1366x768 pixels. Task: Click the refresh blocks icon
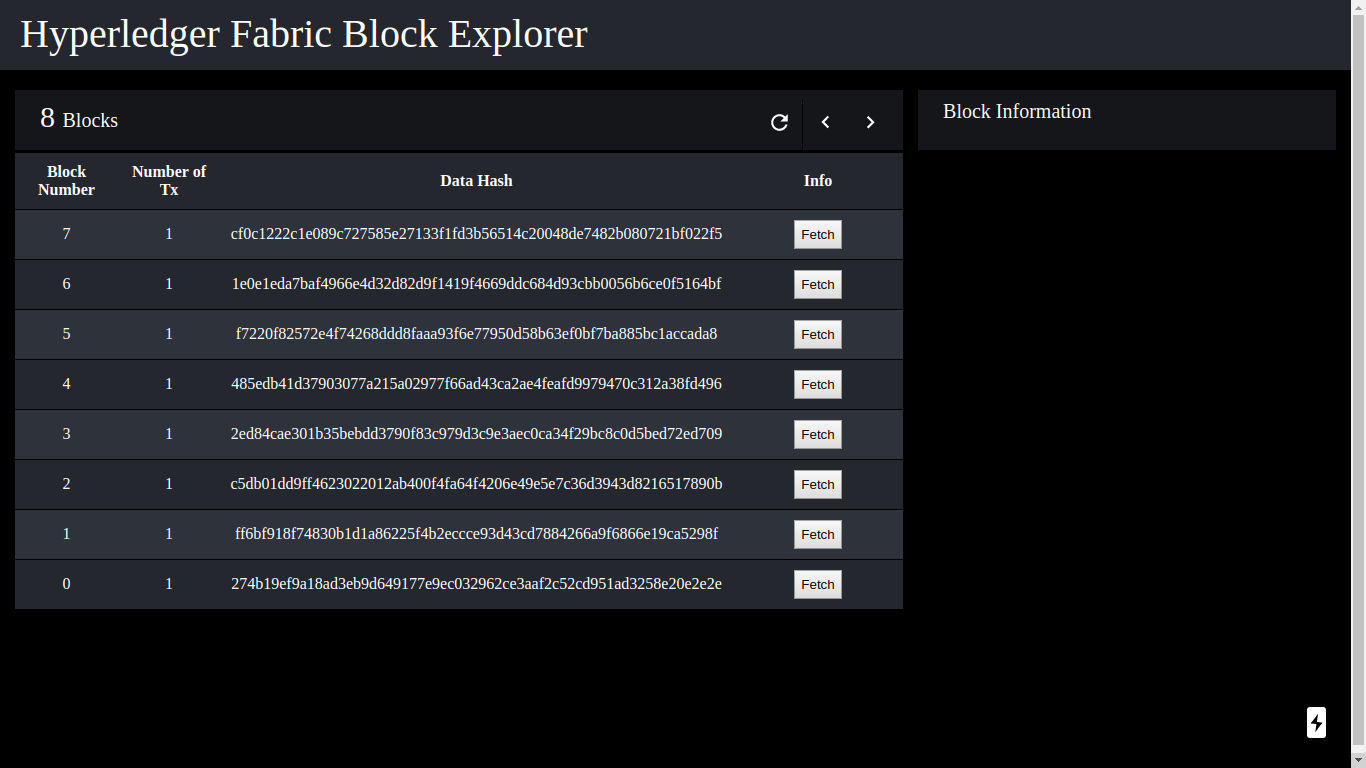780,122
